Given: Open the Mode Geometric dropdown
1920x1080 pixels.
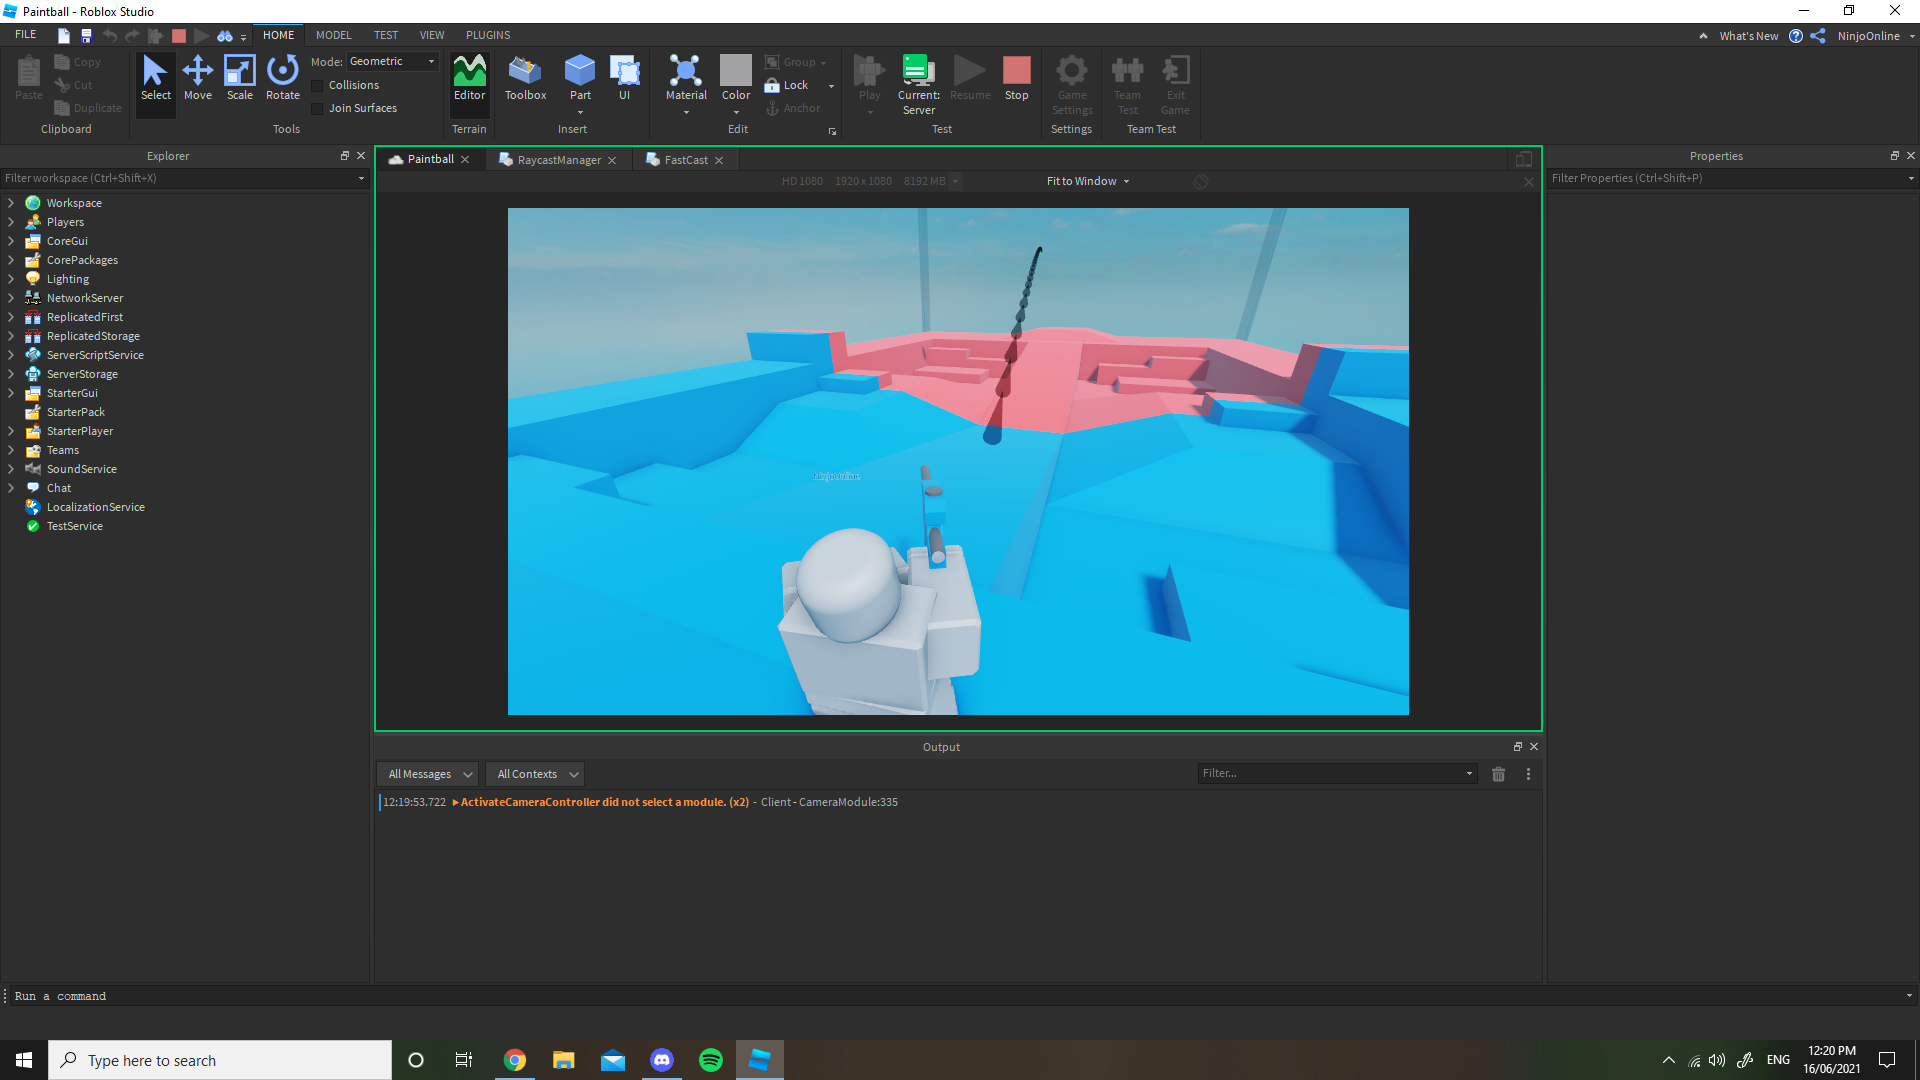Looking at the screenshot, I should pyautogui.click(x=393, y=62).
